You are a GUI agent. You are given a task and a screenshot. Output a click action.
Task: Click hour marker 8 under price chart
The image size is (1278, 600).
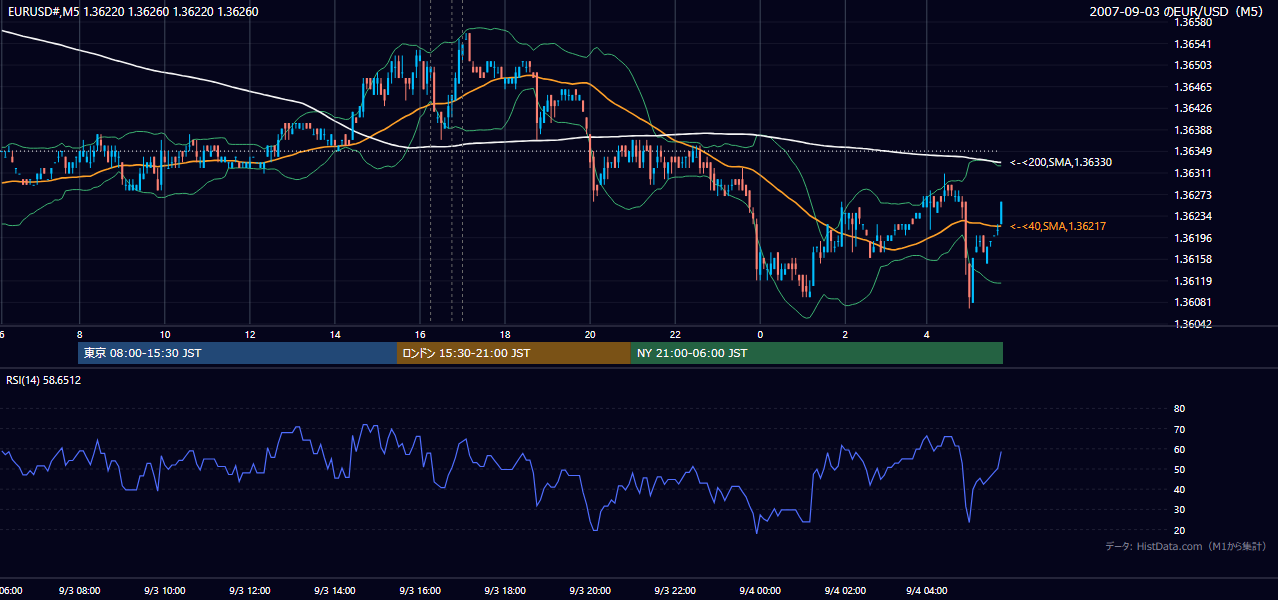click(79, 334)
